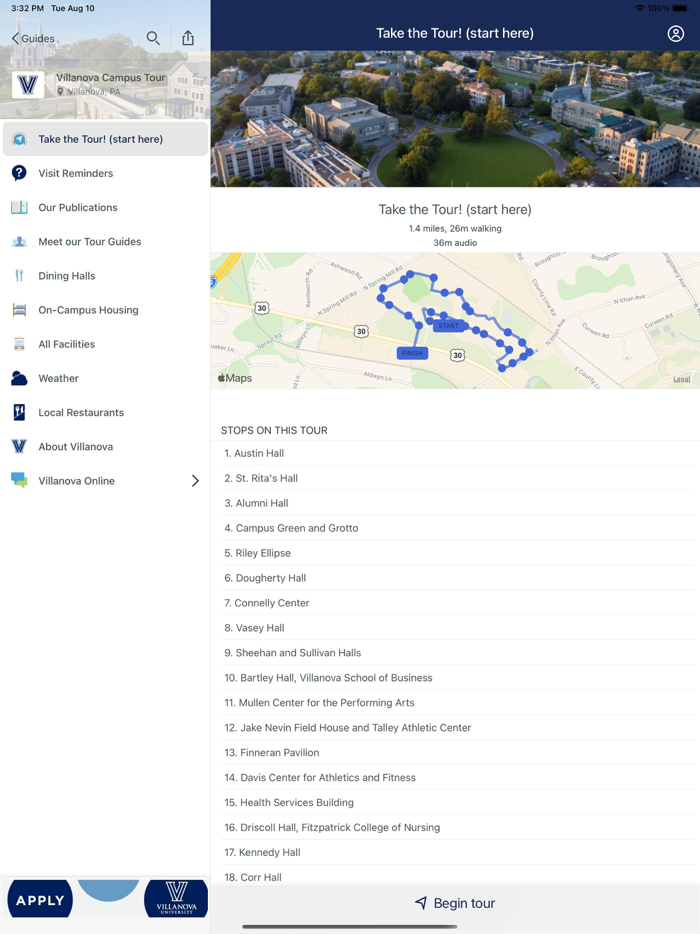Screen dimensions: 700x934
Task: Select stop 17. Kennedy Hall
Action: tap(458, 854)
